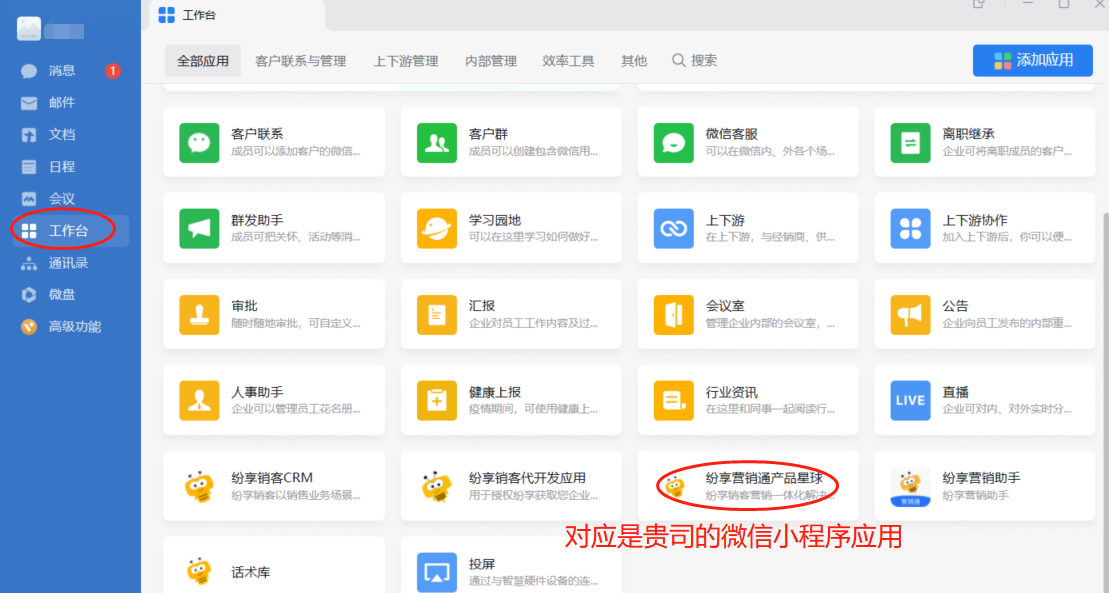Click the 添加应用 button
This screenshot has height=593, width=1109.
(1033, 60)
